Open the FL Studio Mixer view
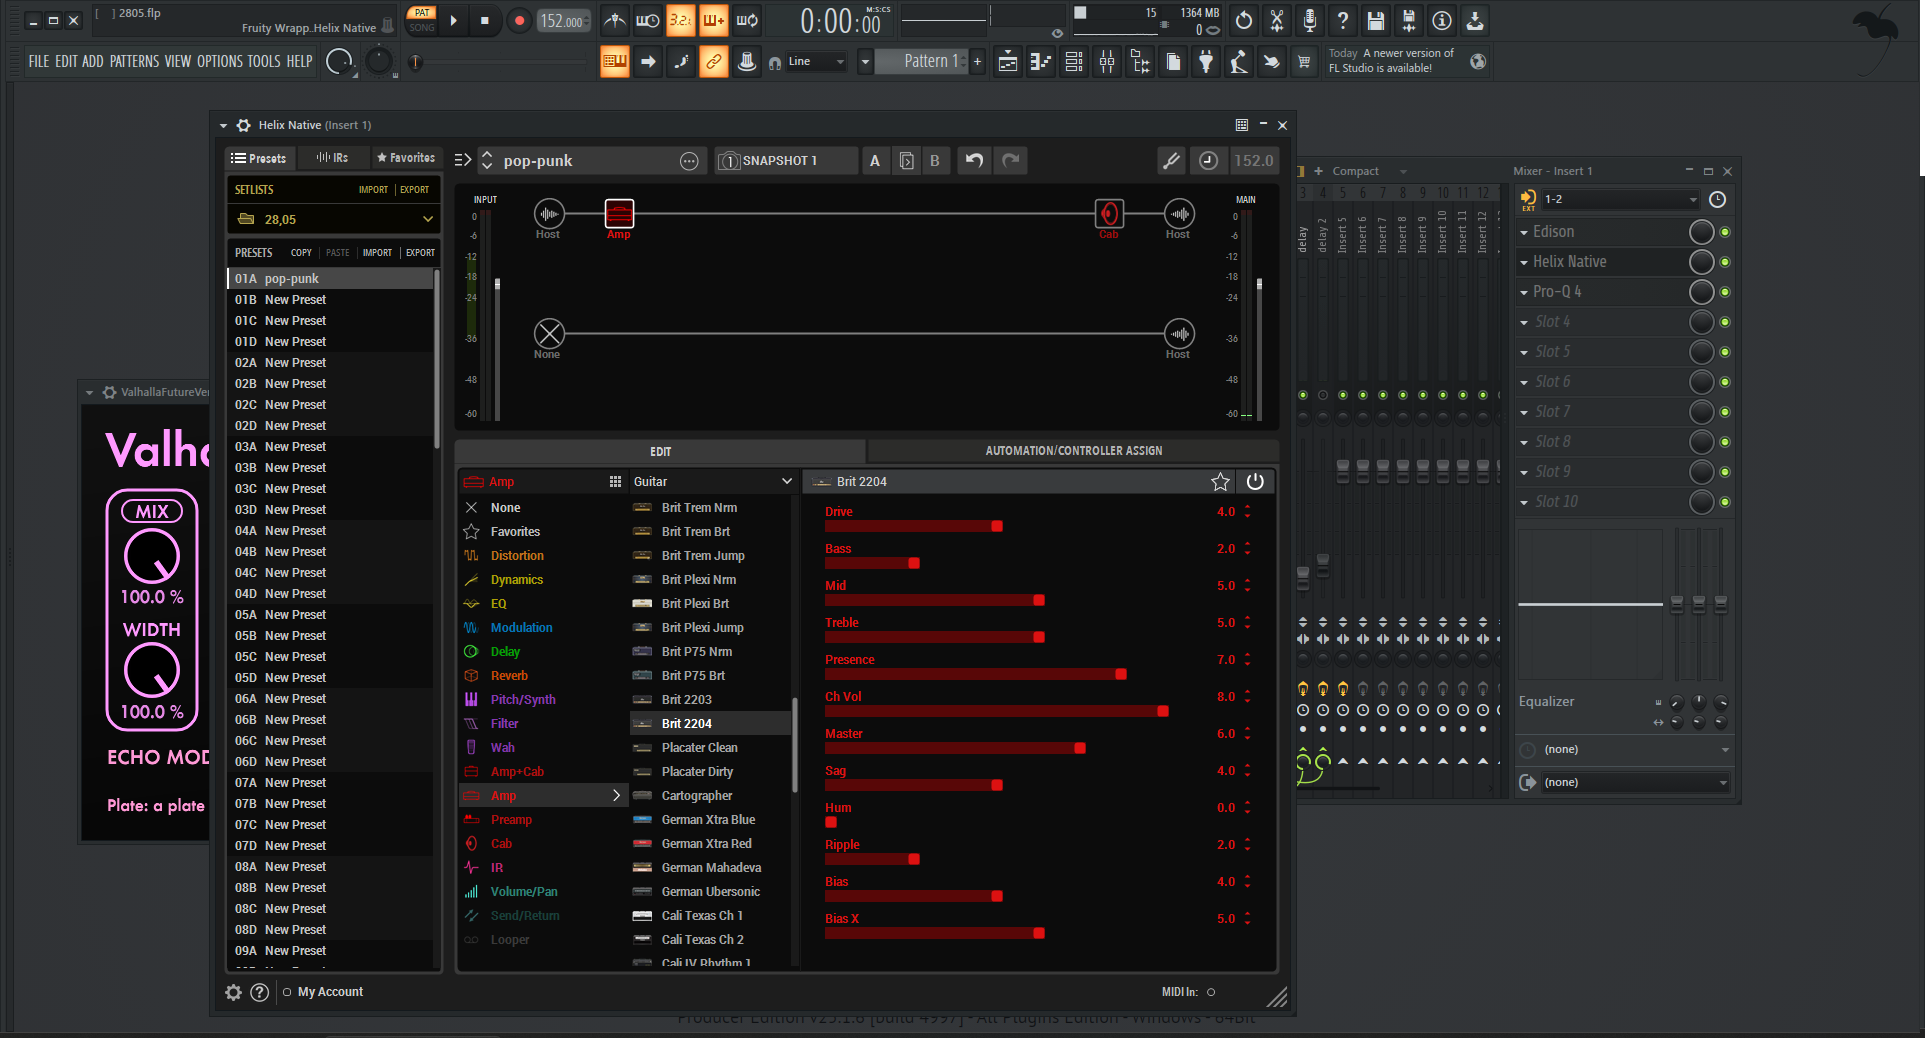The image size is (1925, 1038). [x=1107, y=62]
